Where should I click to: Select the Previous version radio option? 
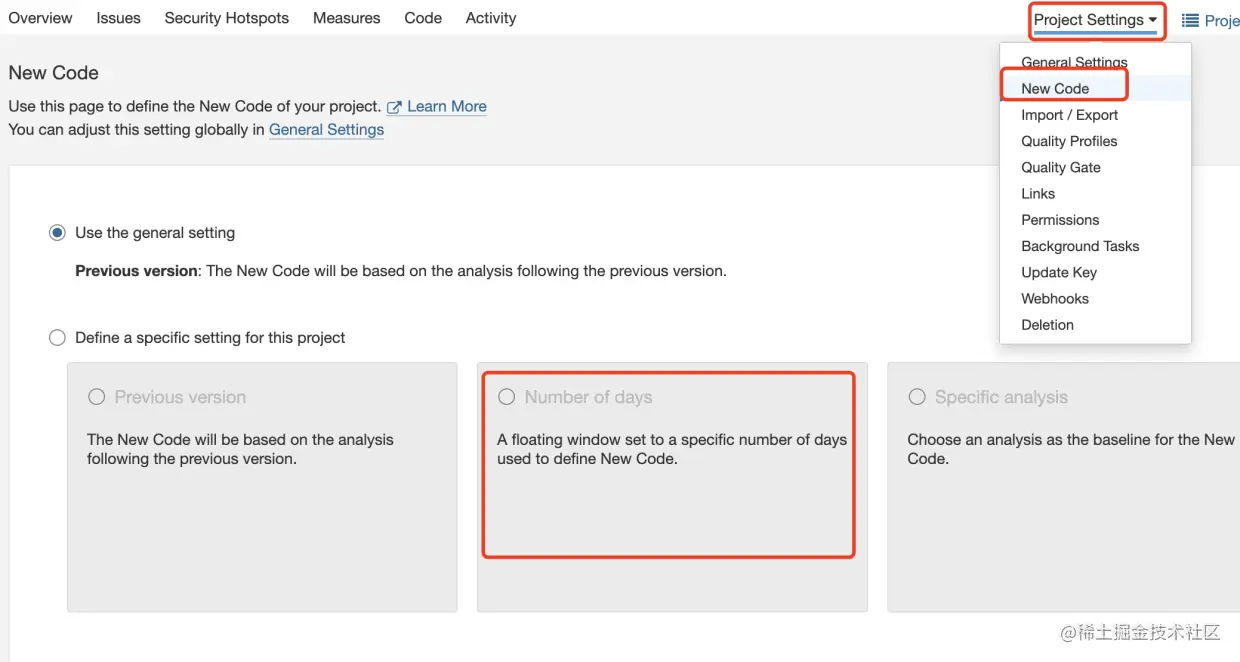pyautogui.click(x=97, y=397)
